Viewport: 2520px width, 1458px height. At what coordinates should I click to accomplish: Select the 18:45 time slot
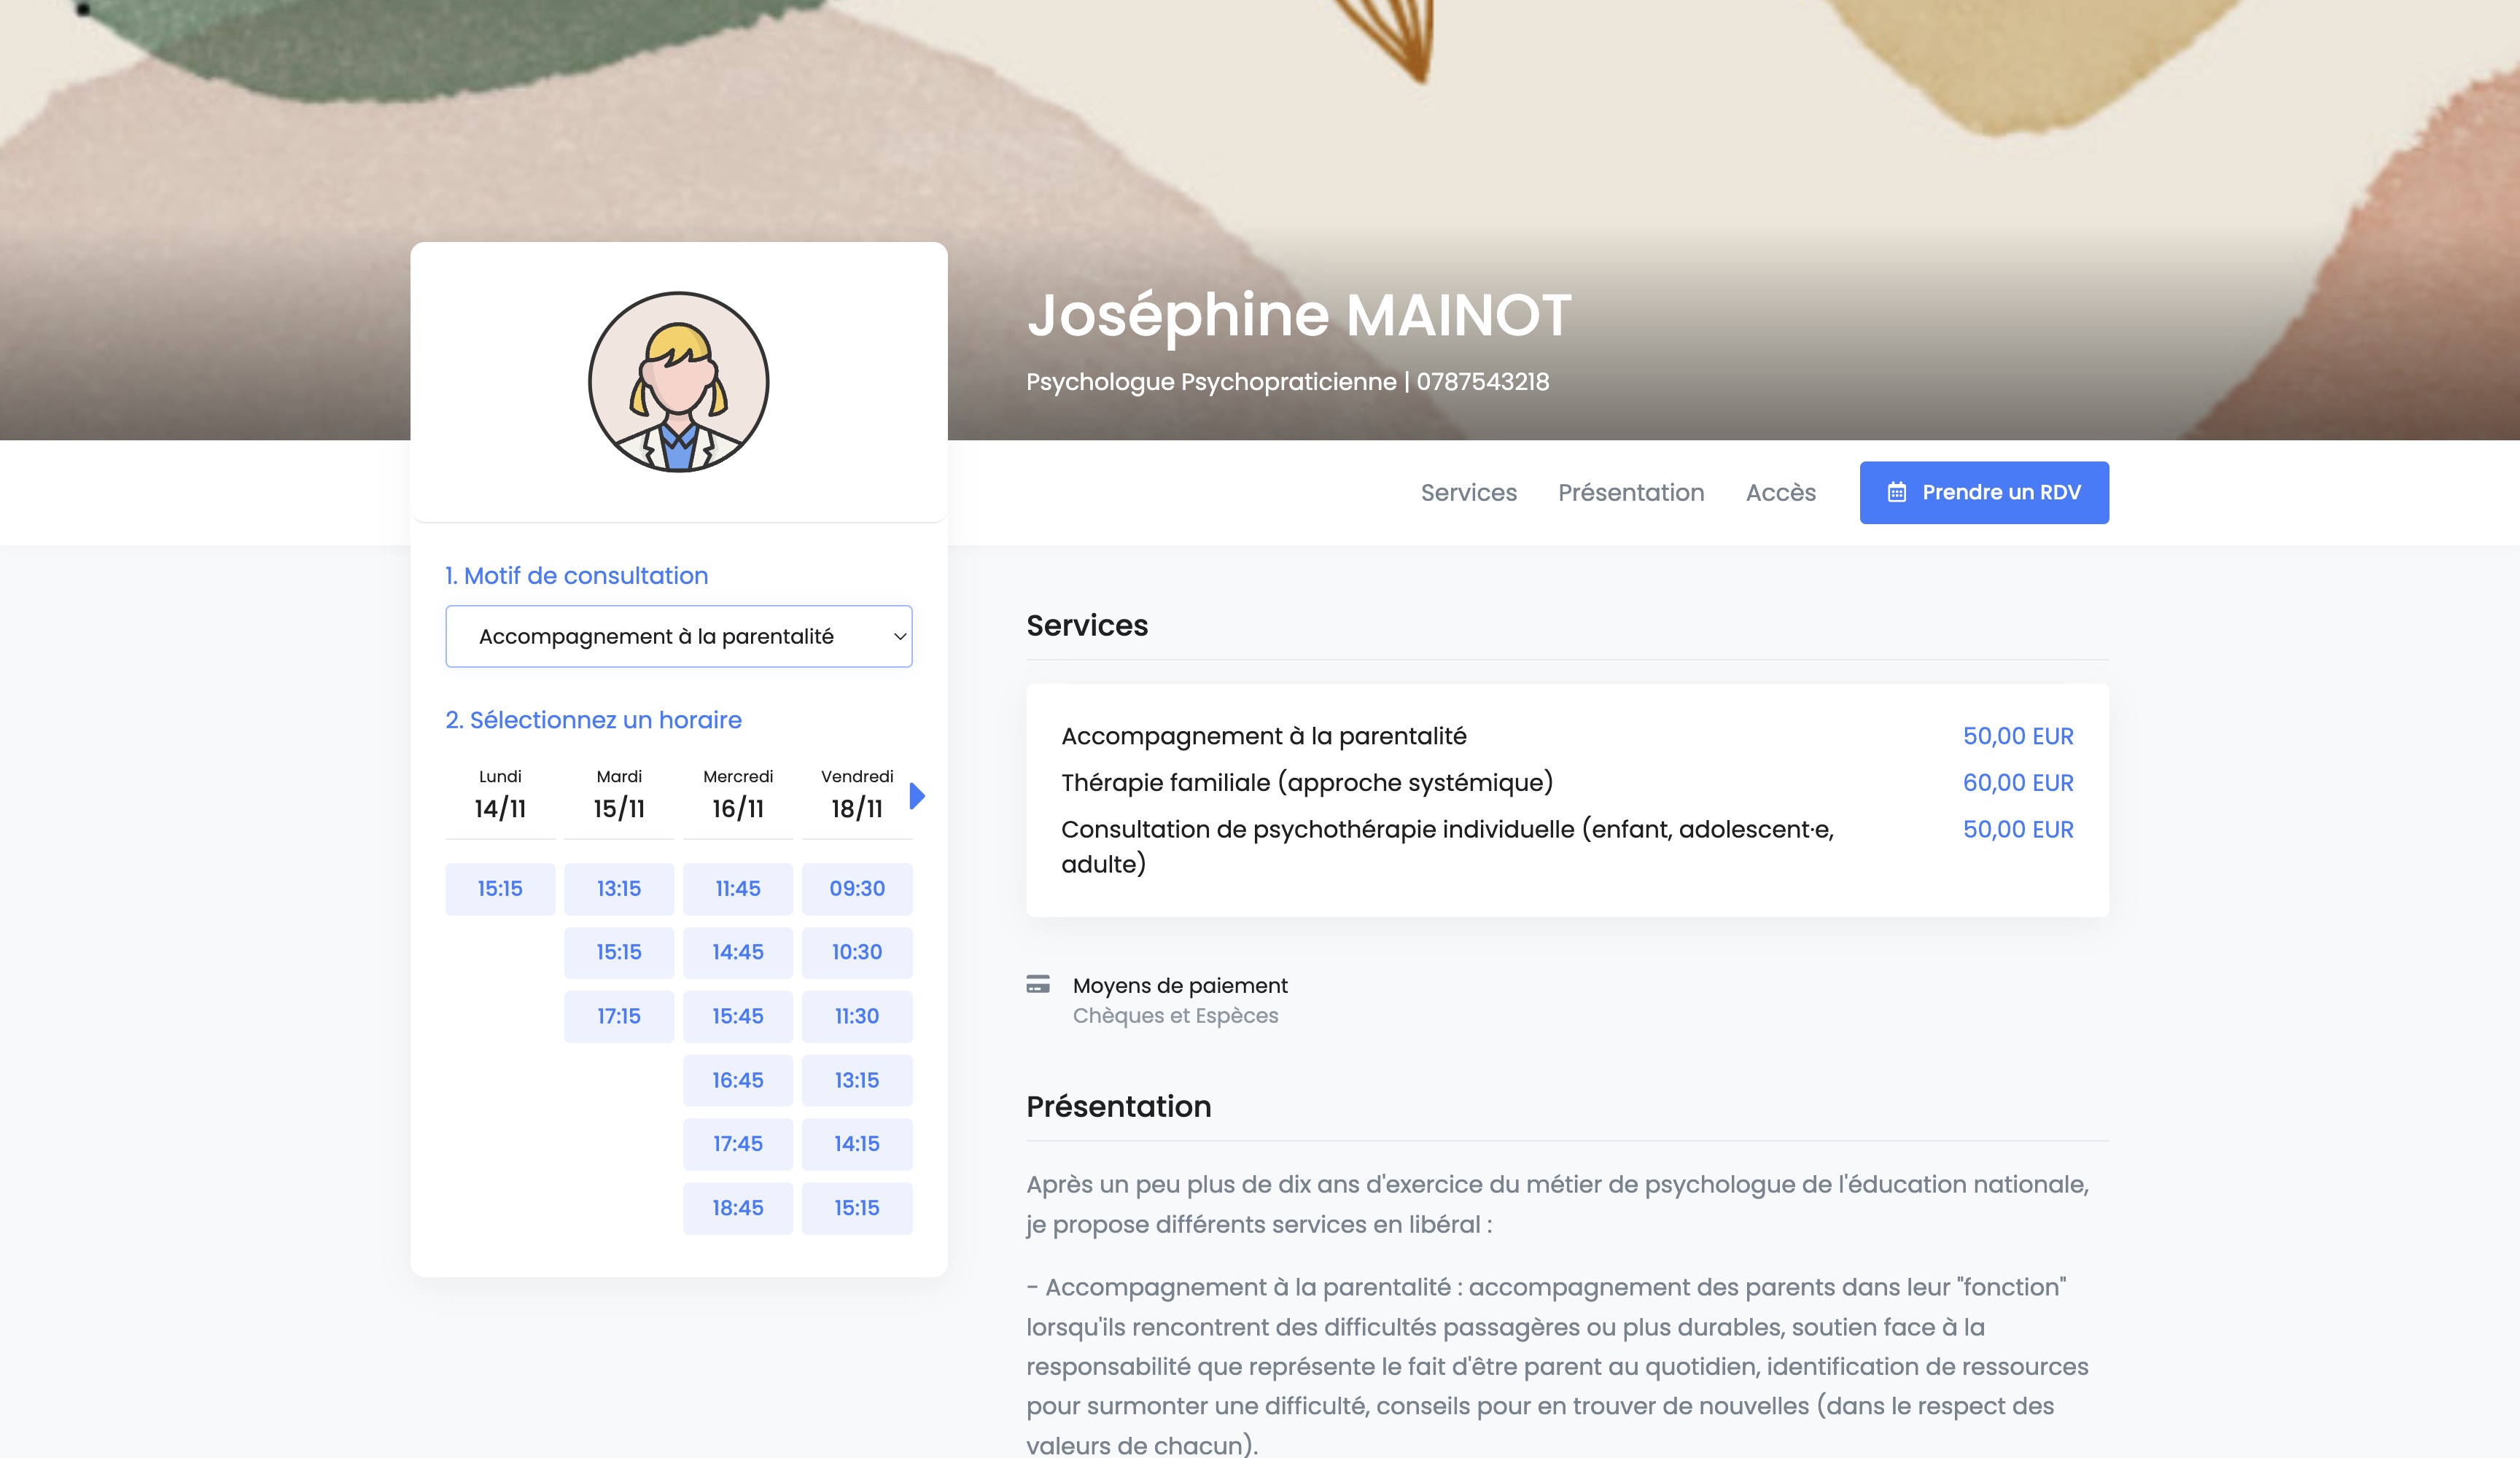pyautogui.click(x=738, y=1208)
